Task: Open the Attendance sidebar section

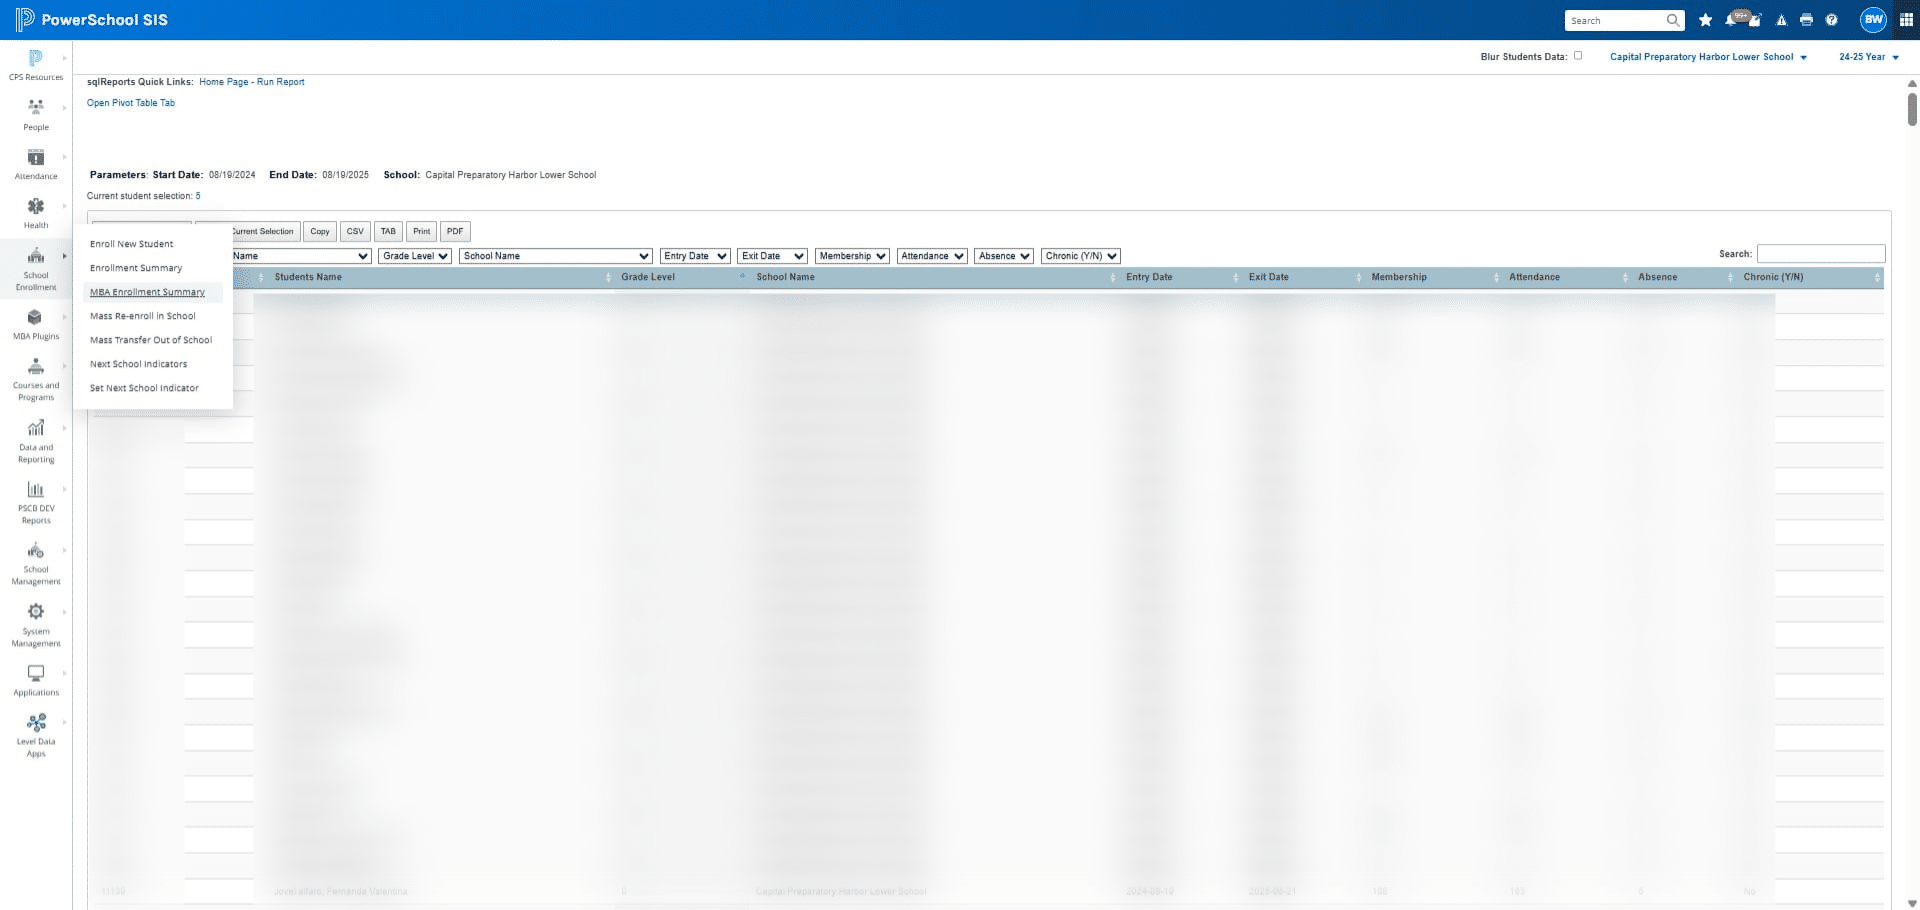Action: (x=36, y=164)
